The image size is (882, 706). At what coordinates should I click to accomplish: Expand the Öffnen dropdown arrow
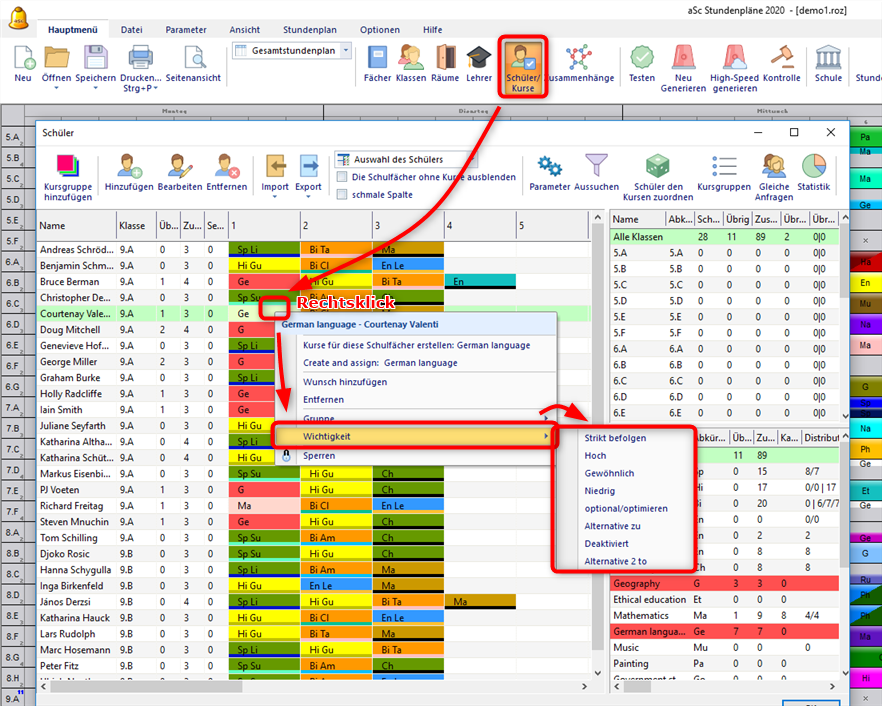[x=56, y=88]
